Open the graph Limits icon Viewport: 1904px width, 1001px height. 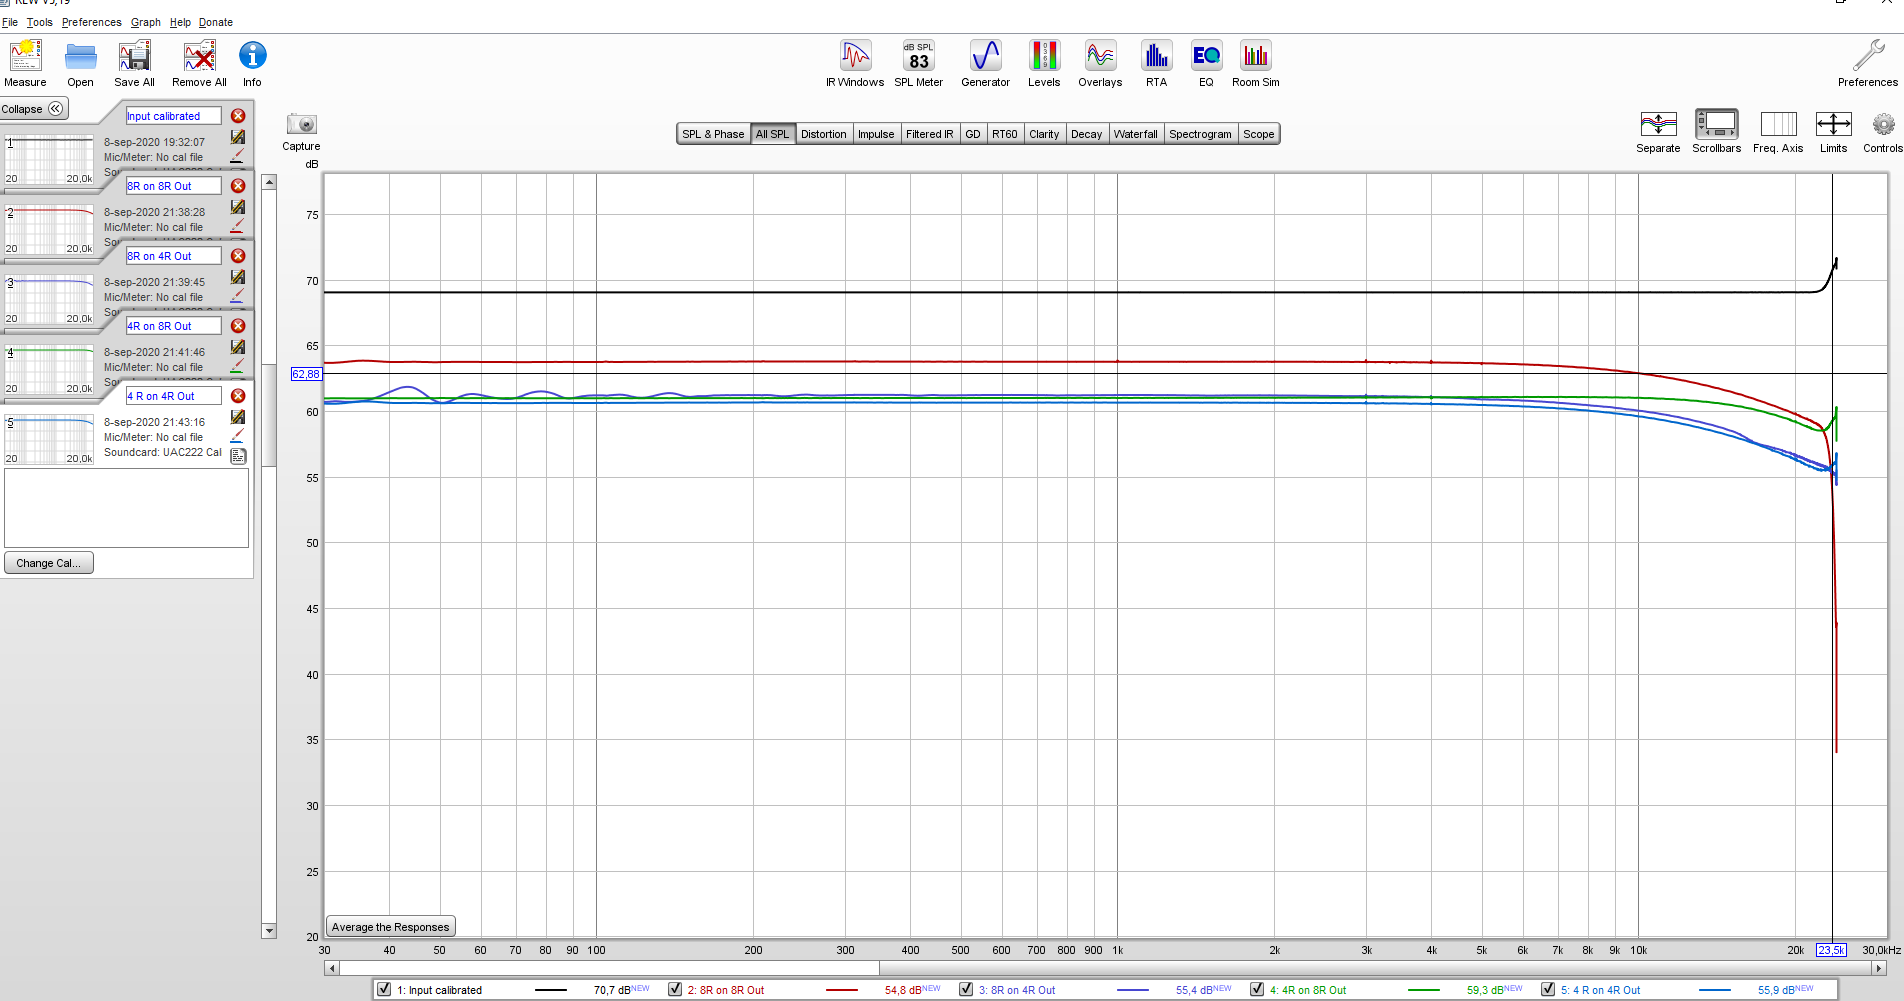click(x=1833, y=124)
